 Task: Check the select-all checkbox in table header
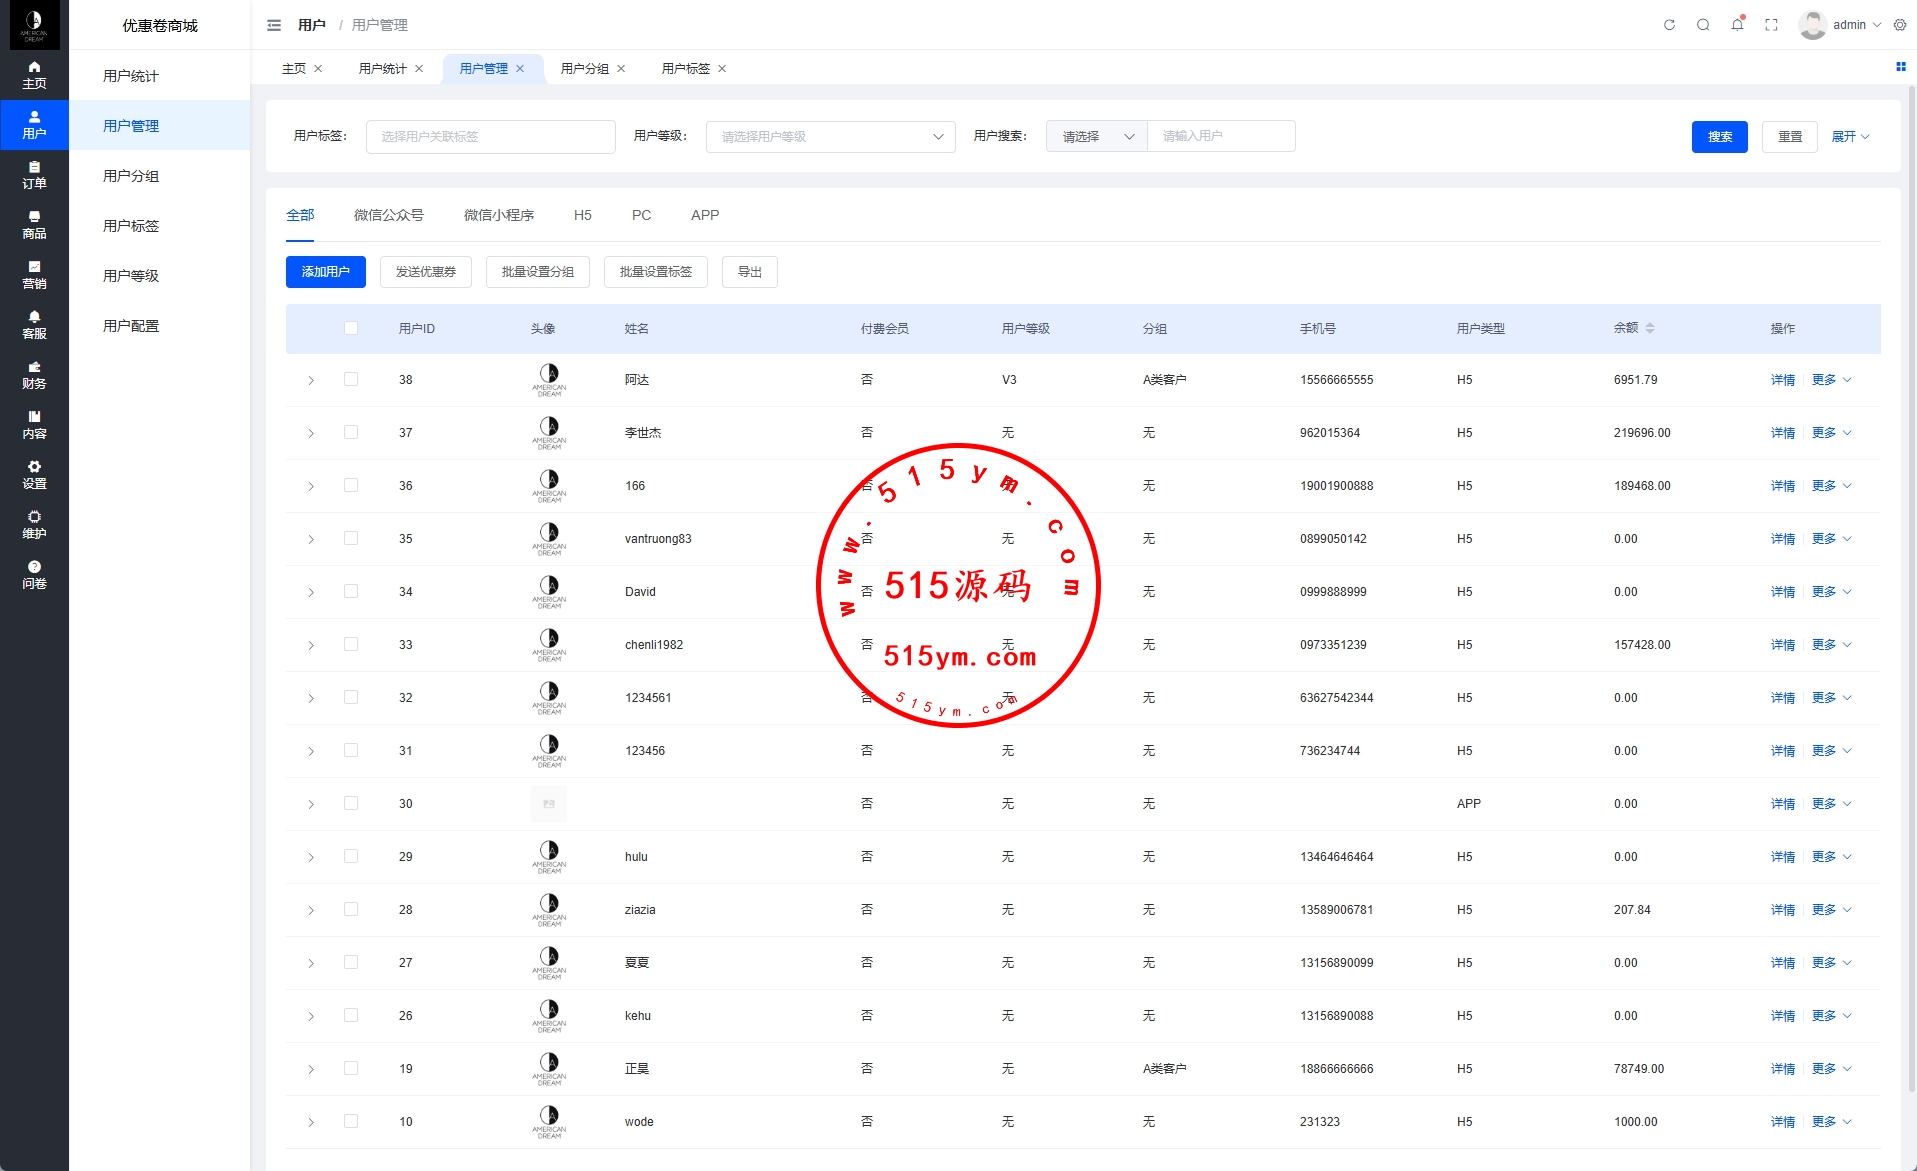click(x=351, y=328)
